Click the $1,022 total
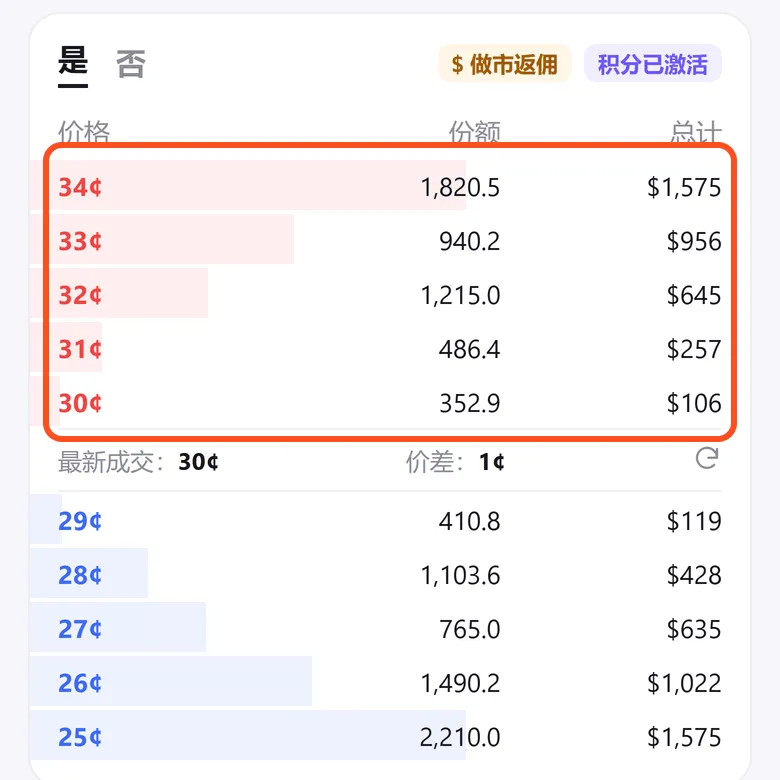Image resolution: width=780 pixels, height=780 pixels. [684, 683]
